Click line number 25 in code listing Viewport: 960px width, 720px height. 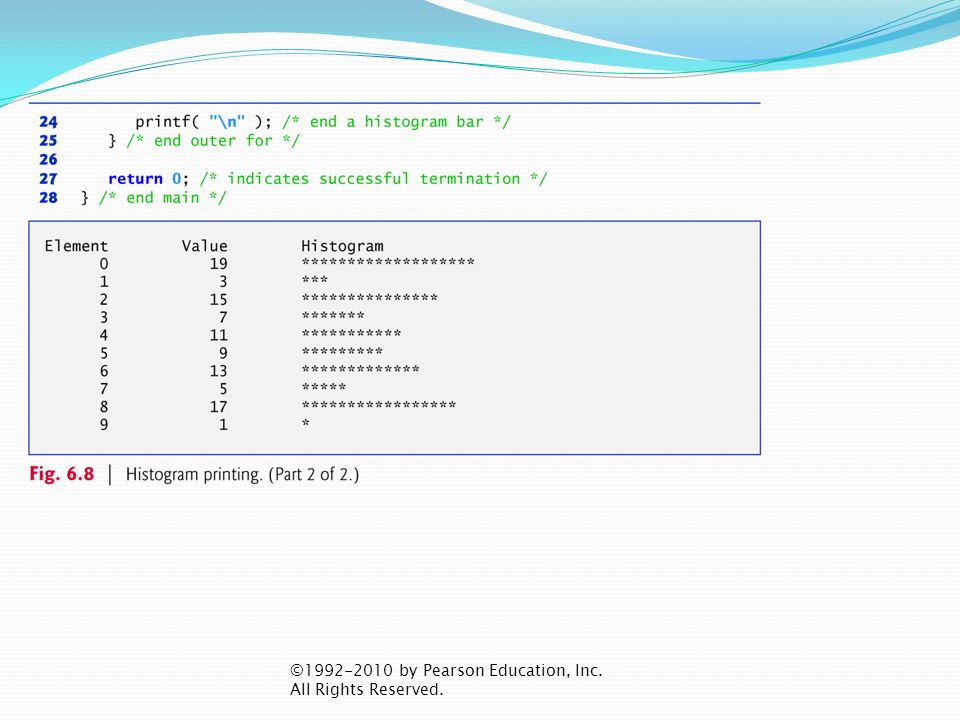(x=48, y=141)
